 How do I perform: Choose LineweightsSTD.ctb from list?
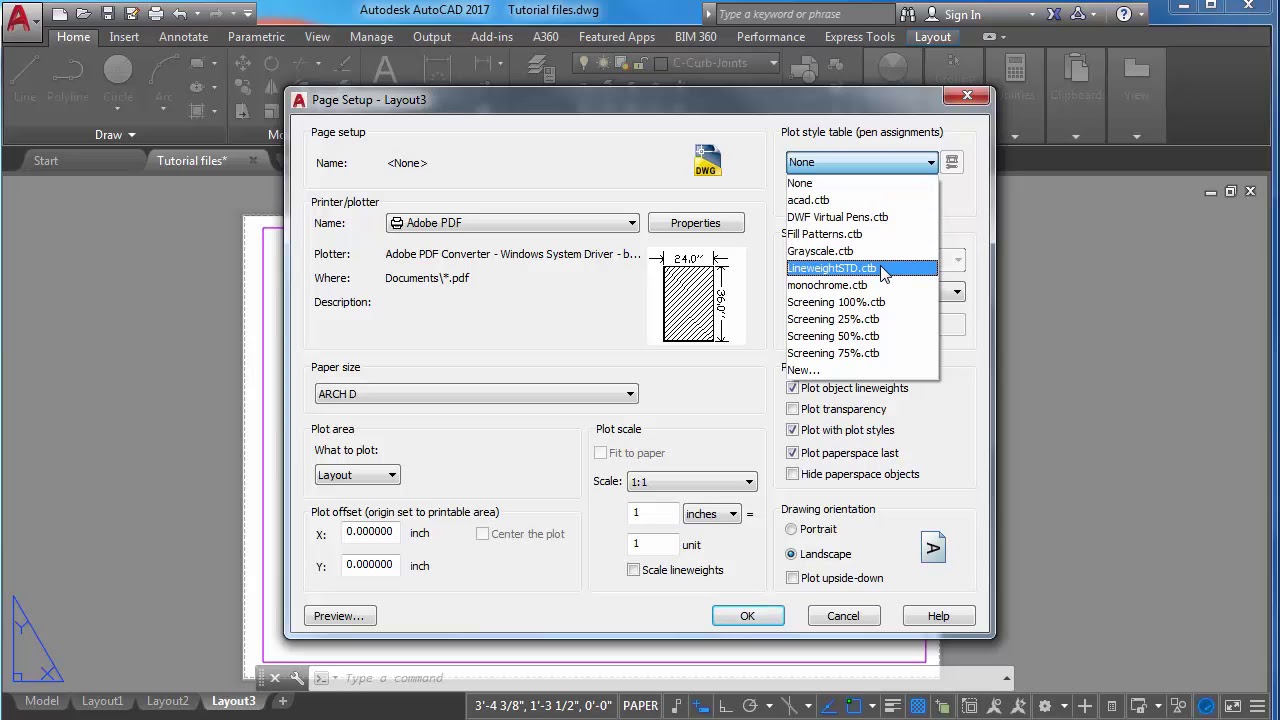pos(862,268)
